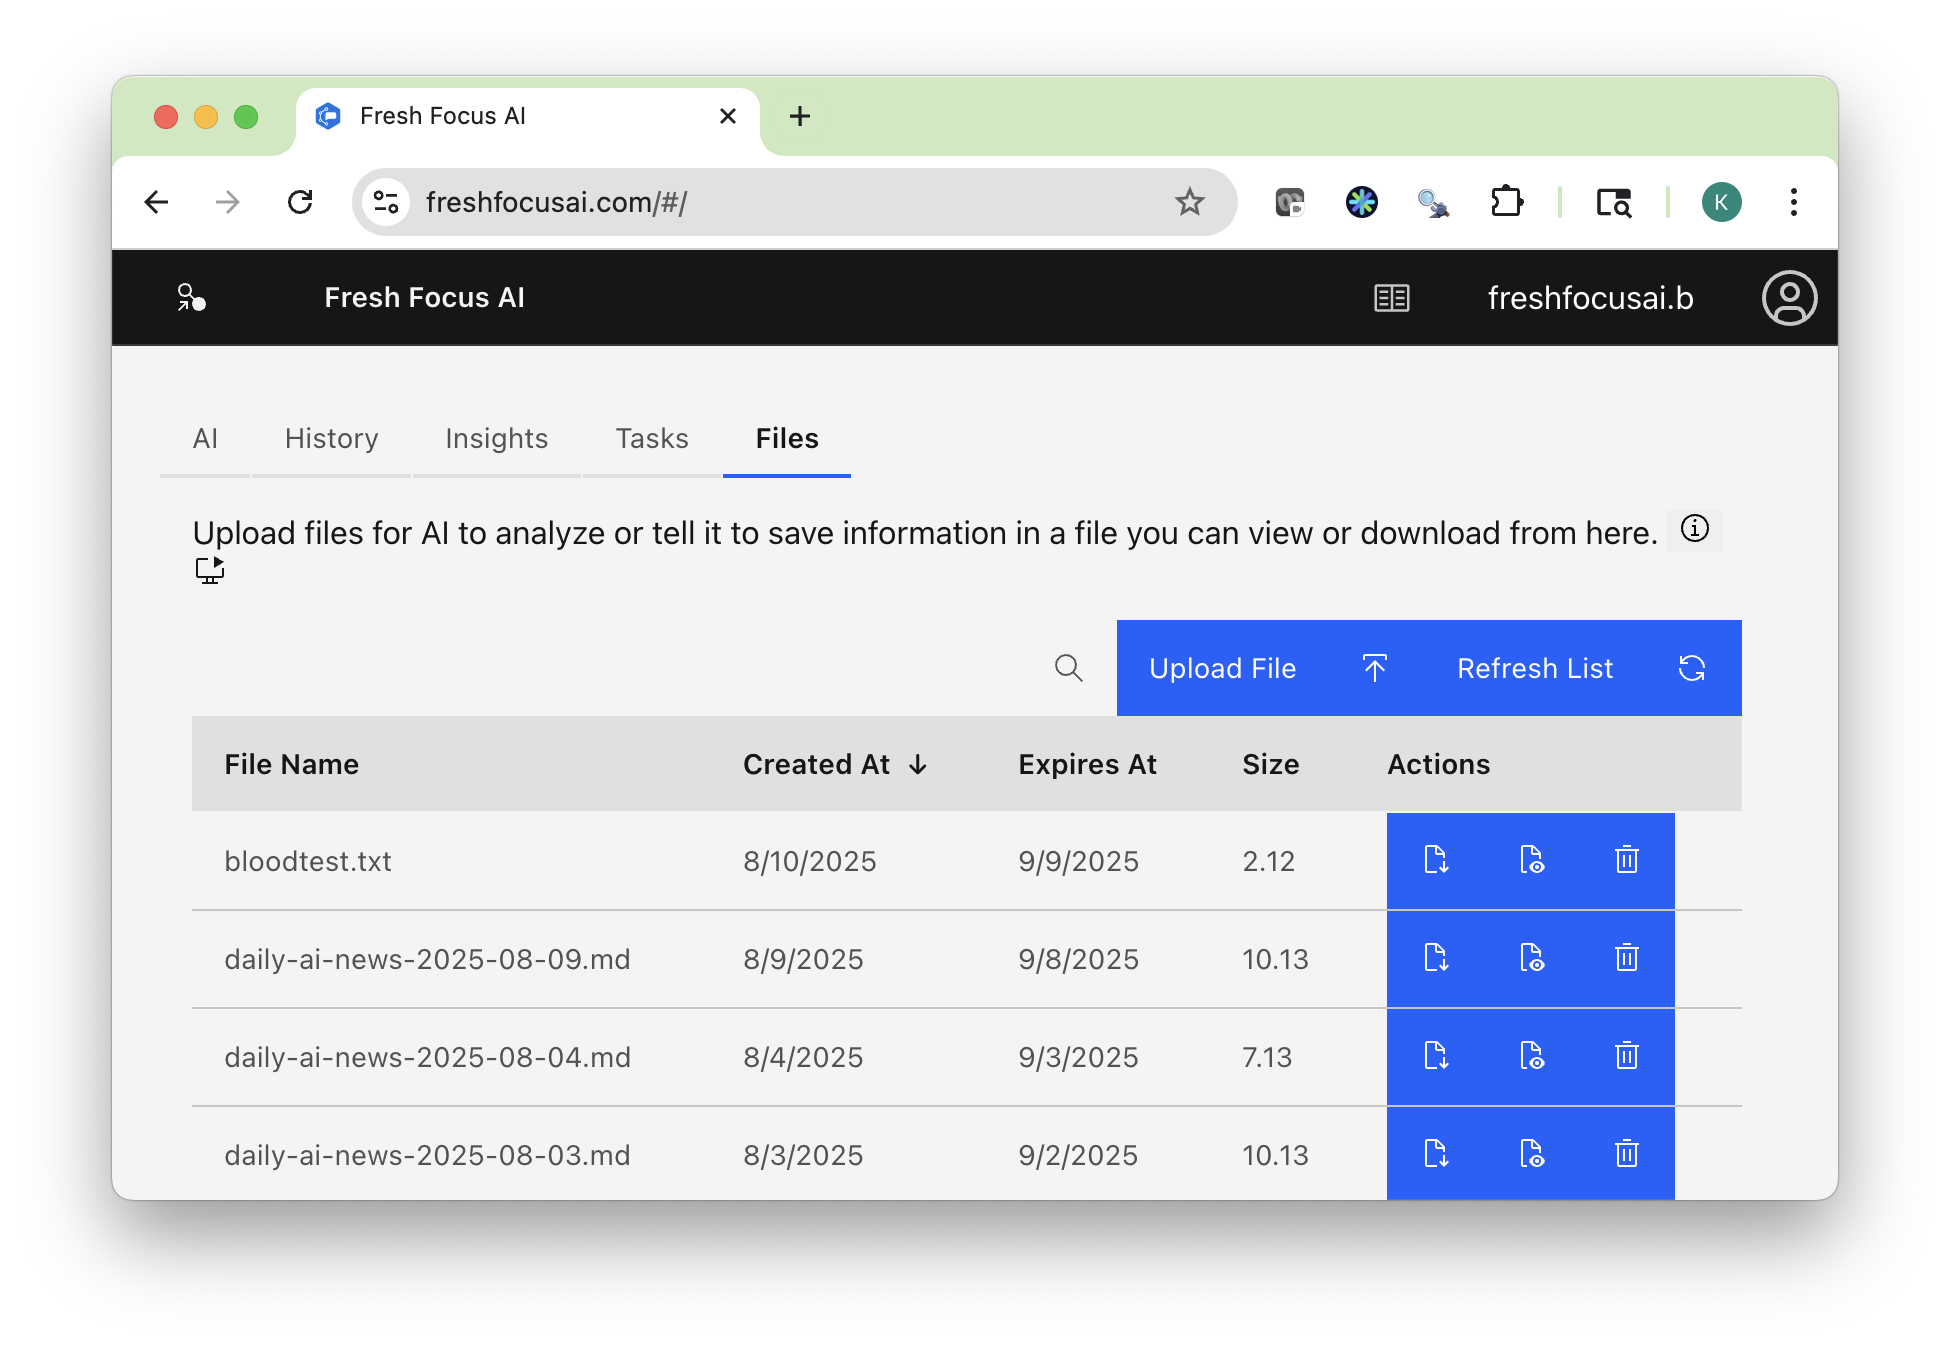Image resolution: width=1950 pixels, height=1348 pixels.
Task: Open the documentation book icon in the header
Action: (x=1391, y=298)
